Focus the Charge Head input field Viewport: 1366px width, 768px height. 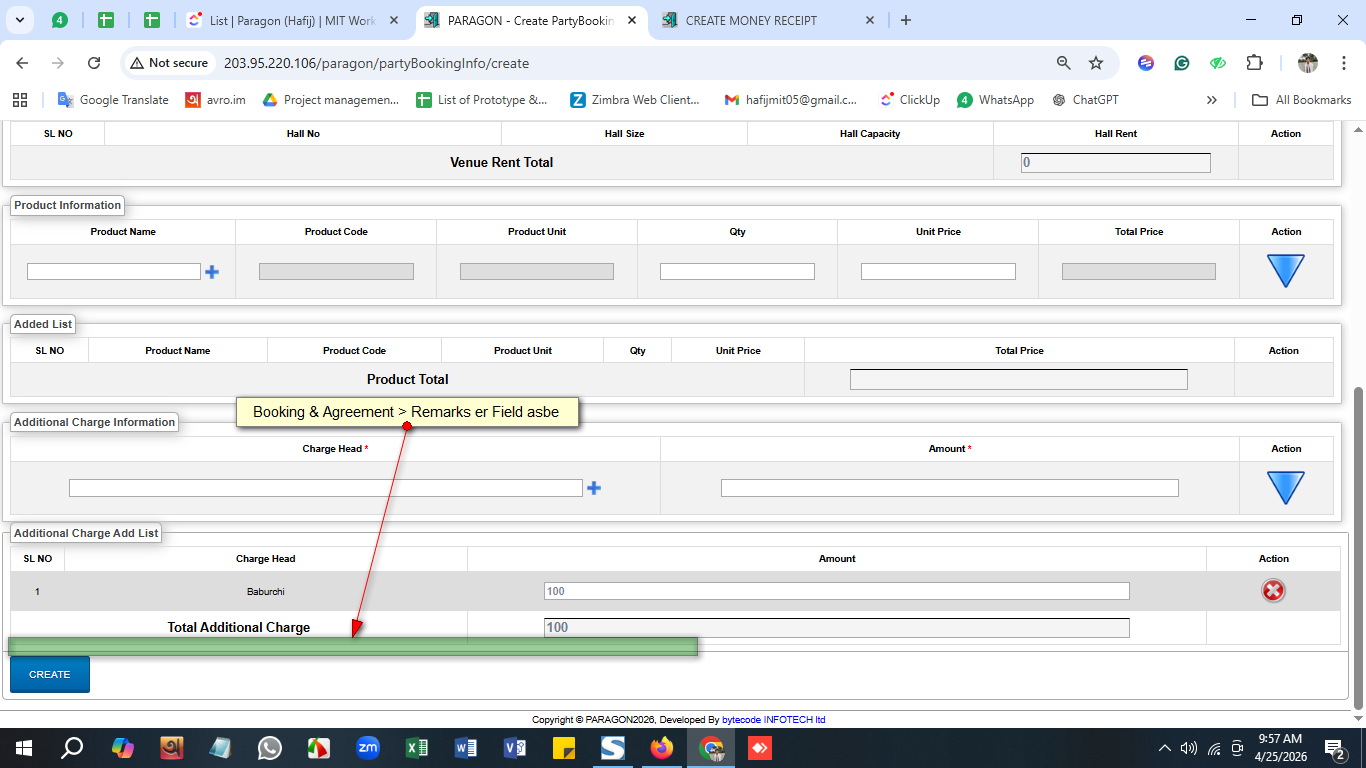pyautogui.click(x=326, y=488)
